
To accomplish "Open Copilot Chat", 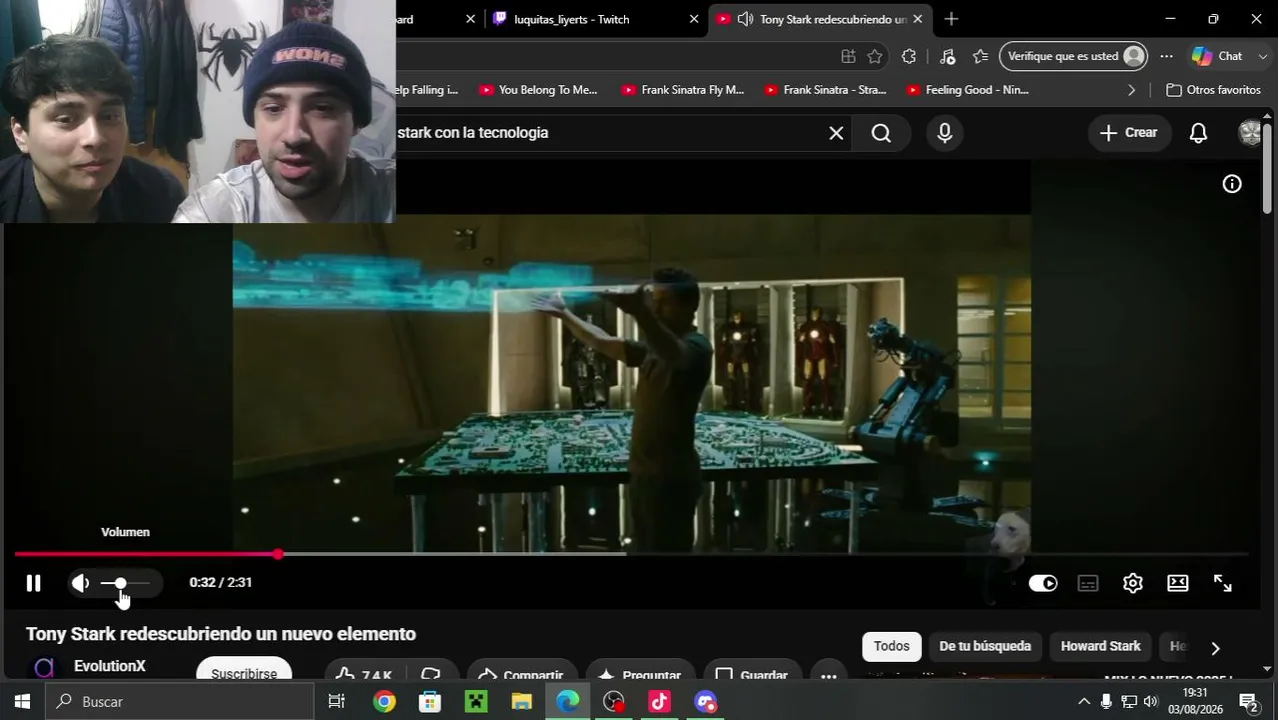I will pos(1217,56).
